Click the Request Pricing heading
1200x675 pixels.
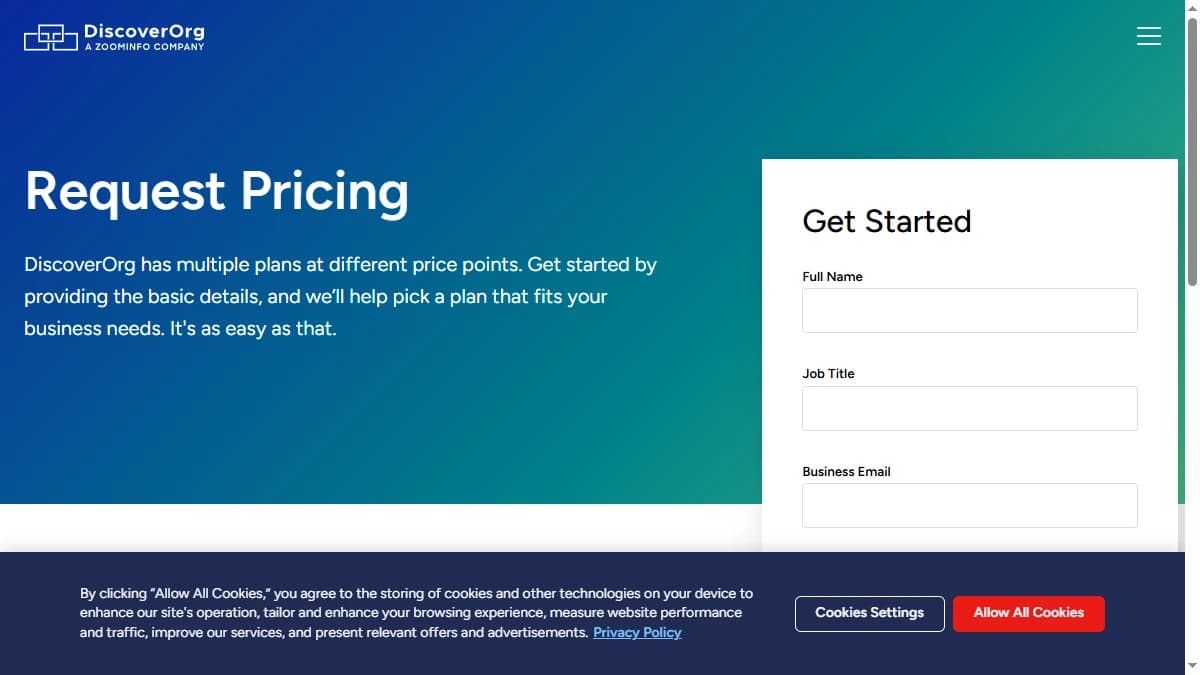point(216,191)
